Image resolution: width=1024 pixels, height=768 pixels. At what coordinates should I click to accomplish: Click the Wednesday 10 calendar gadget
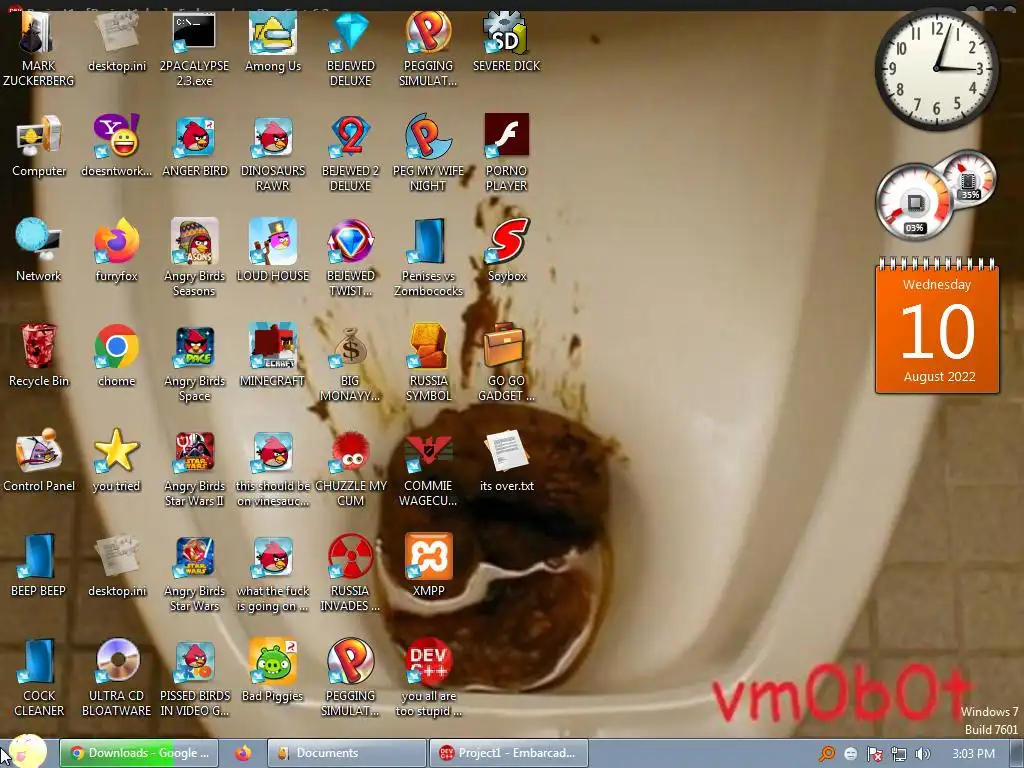[x=937, y=327]
